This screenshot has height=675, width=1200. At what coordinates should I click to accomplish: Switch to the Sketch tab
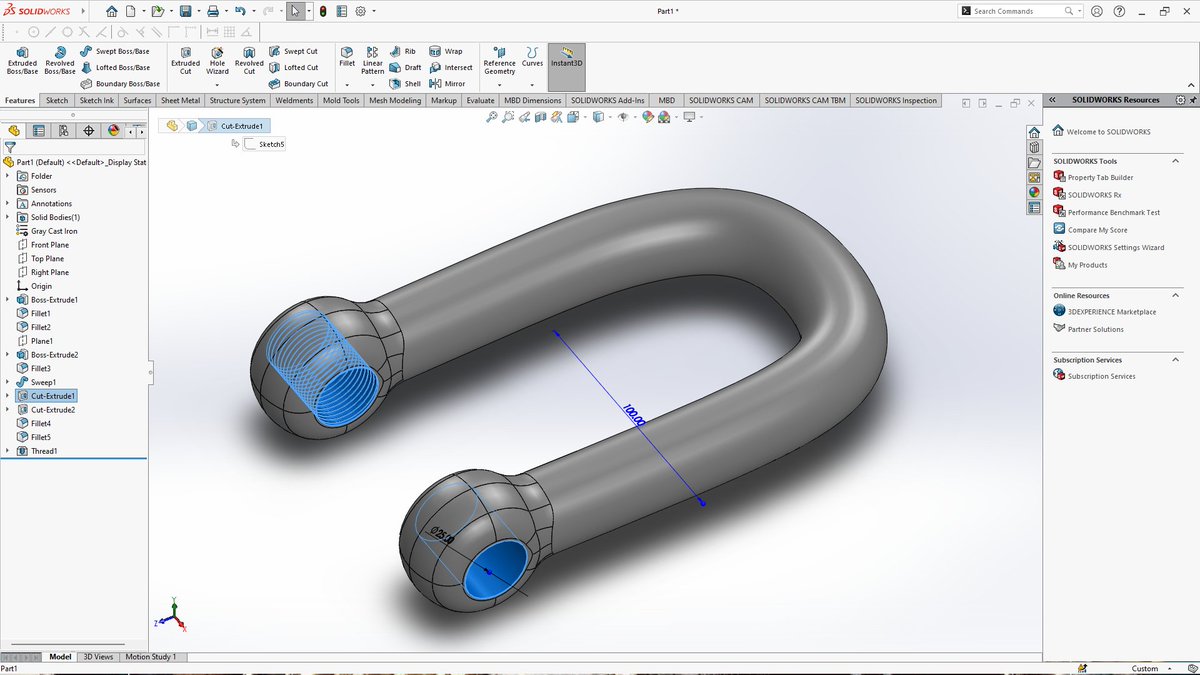(57, 101)
